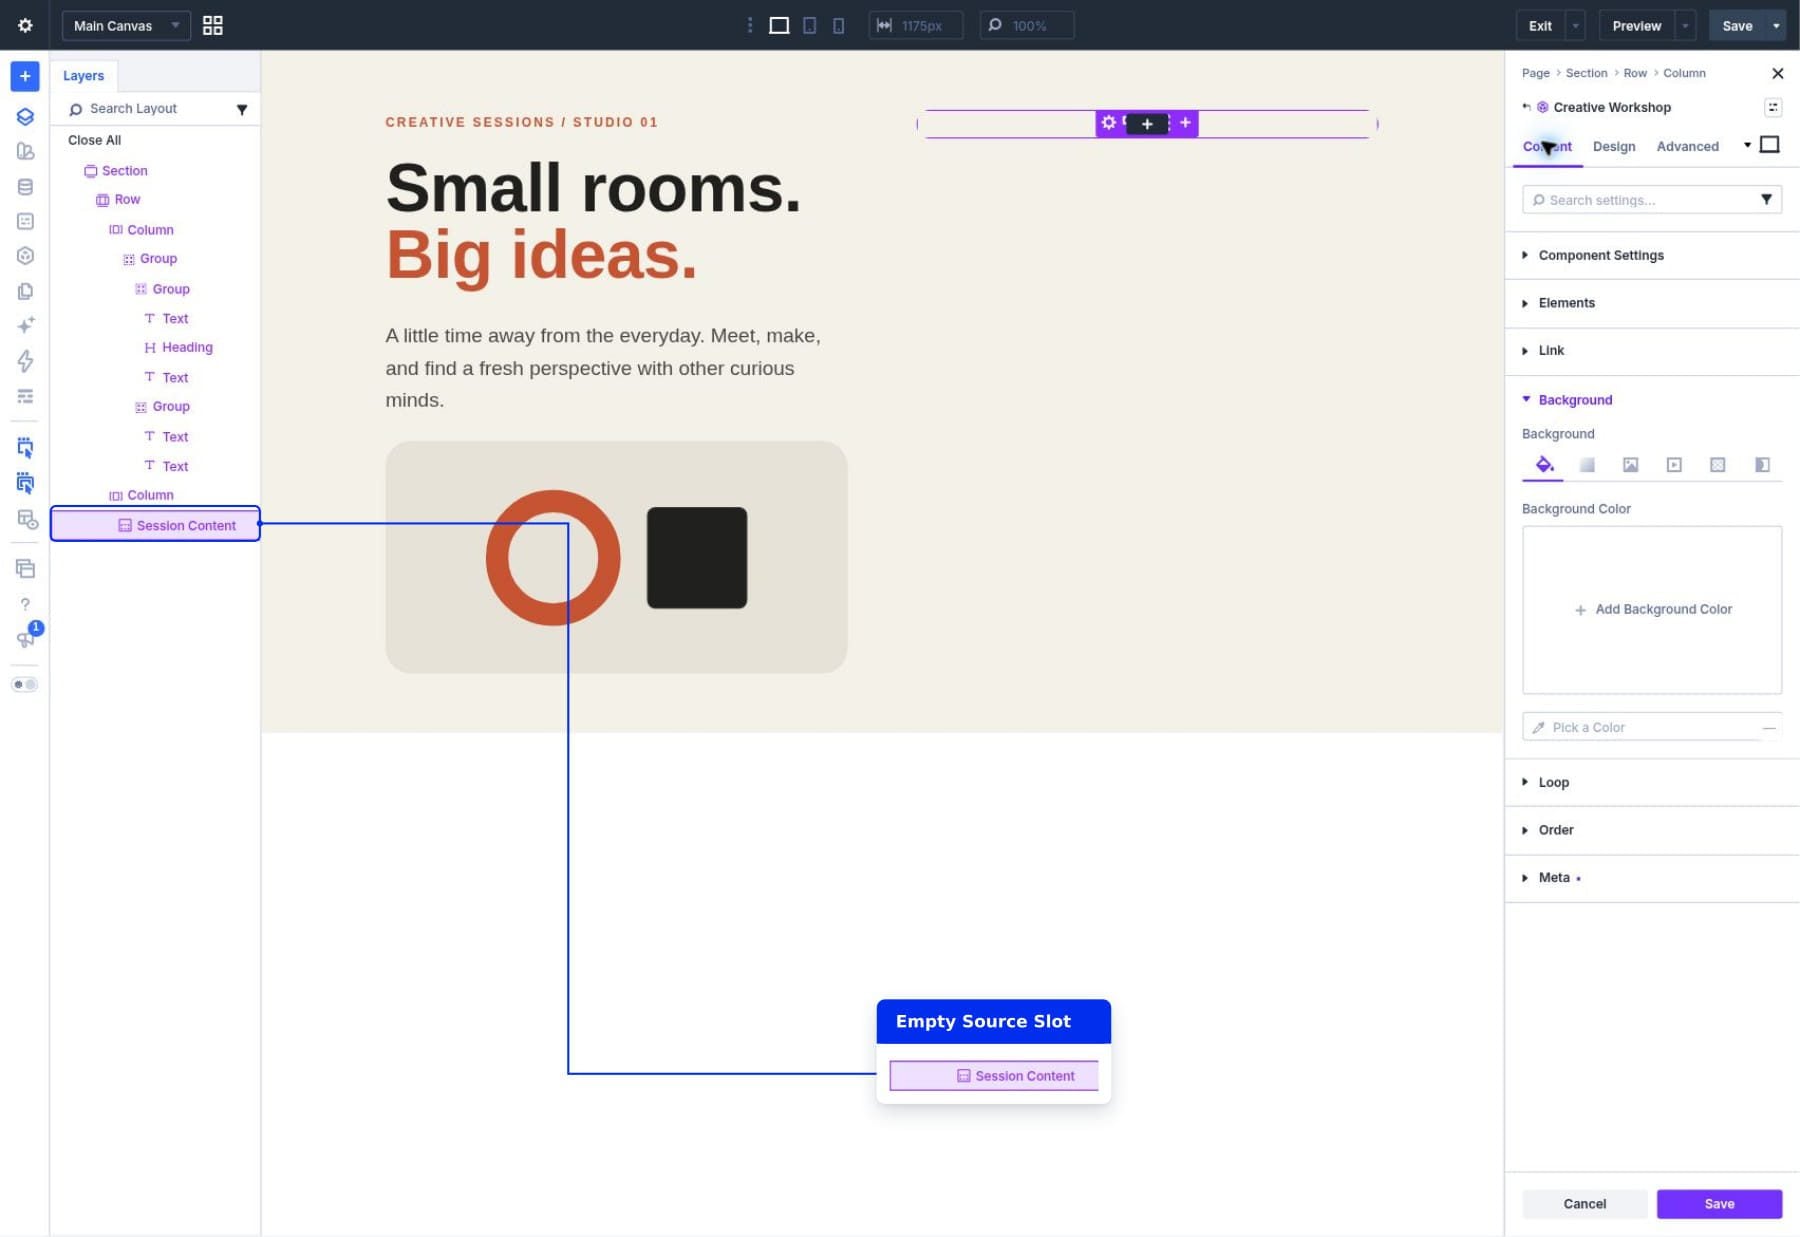Open the pages copy icon in sidebar
The image size is (1800, 1237).
click(x=25, y=291)
